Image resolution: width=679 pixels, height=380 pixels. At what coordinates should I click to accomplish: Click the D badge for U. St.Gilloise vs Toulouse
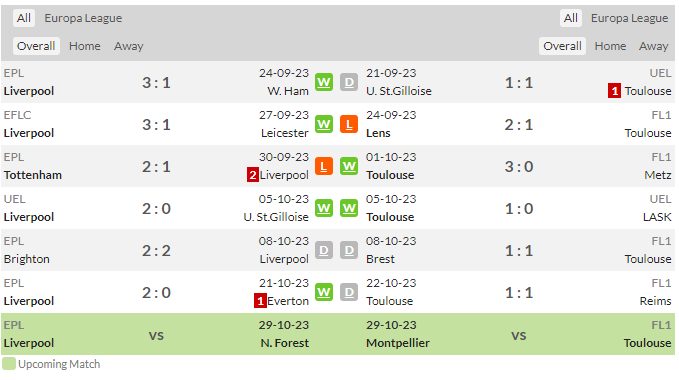click(349, 82)
